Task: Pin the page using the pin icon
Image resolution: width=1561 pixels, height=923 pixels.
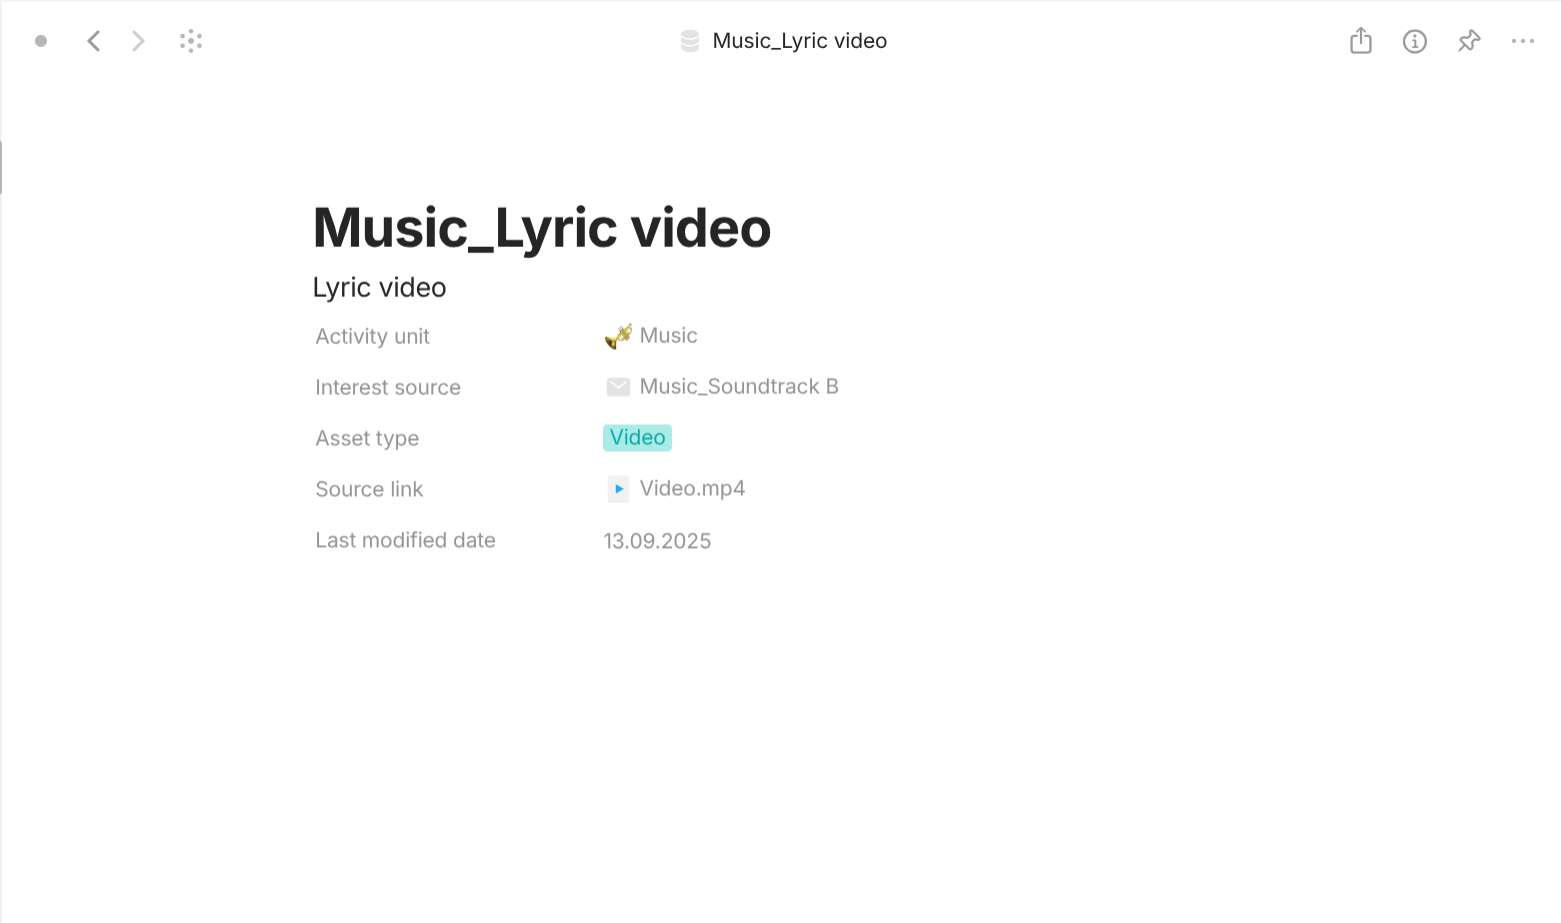Action: [x=1469, y=41]
